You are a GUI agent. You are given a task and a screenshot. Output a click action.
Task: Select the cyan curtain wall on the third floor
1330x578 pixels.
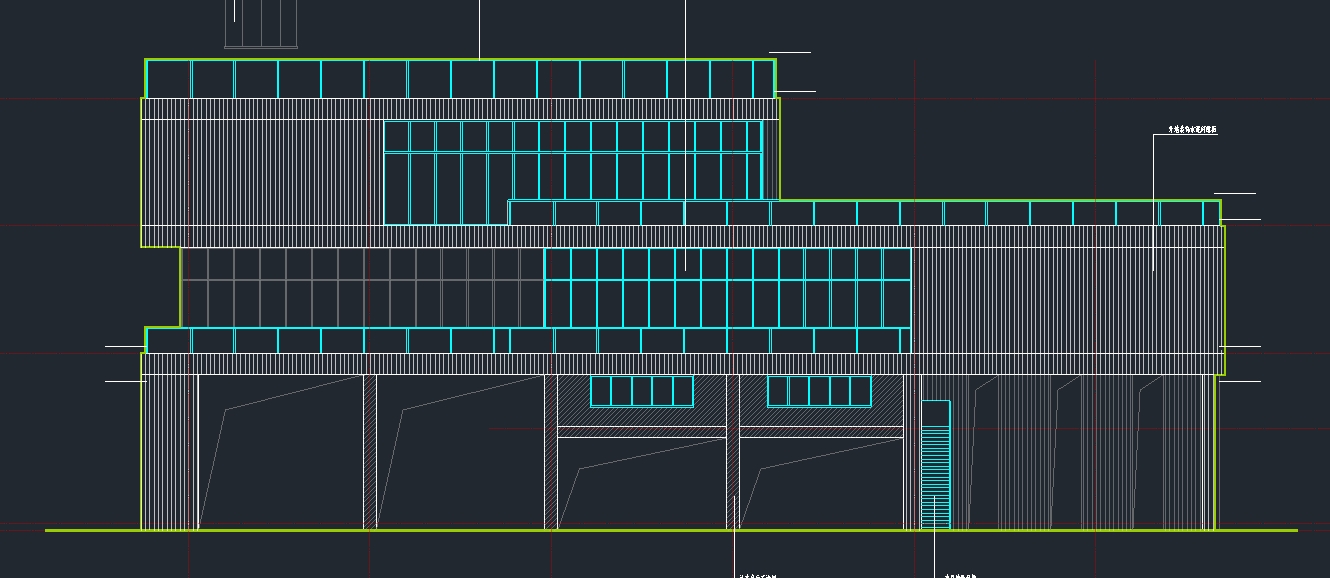click(x=572, y=172)
